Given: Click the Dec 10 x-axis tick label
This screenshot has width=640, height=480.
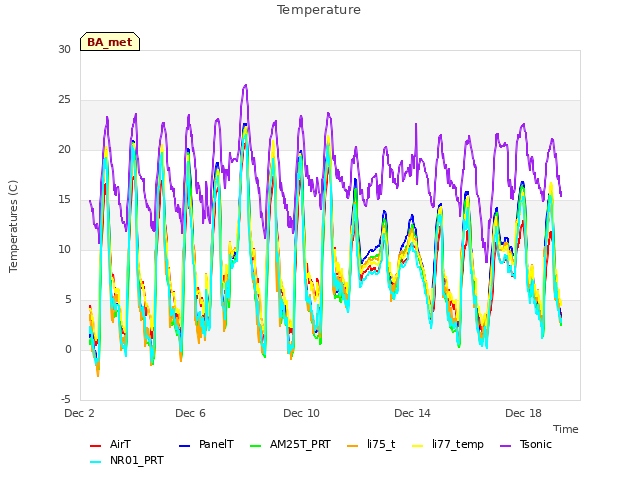Looking at the screenshot, I should (301, 413).
